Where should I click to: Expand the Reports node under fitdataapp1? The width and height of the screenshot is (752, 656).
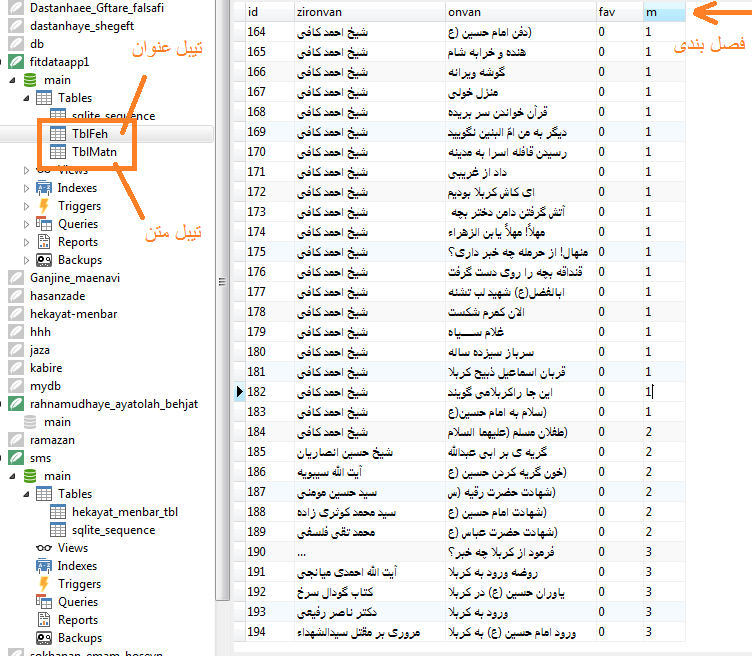tap(27, 242)
